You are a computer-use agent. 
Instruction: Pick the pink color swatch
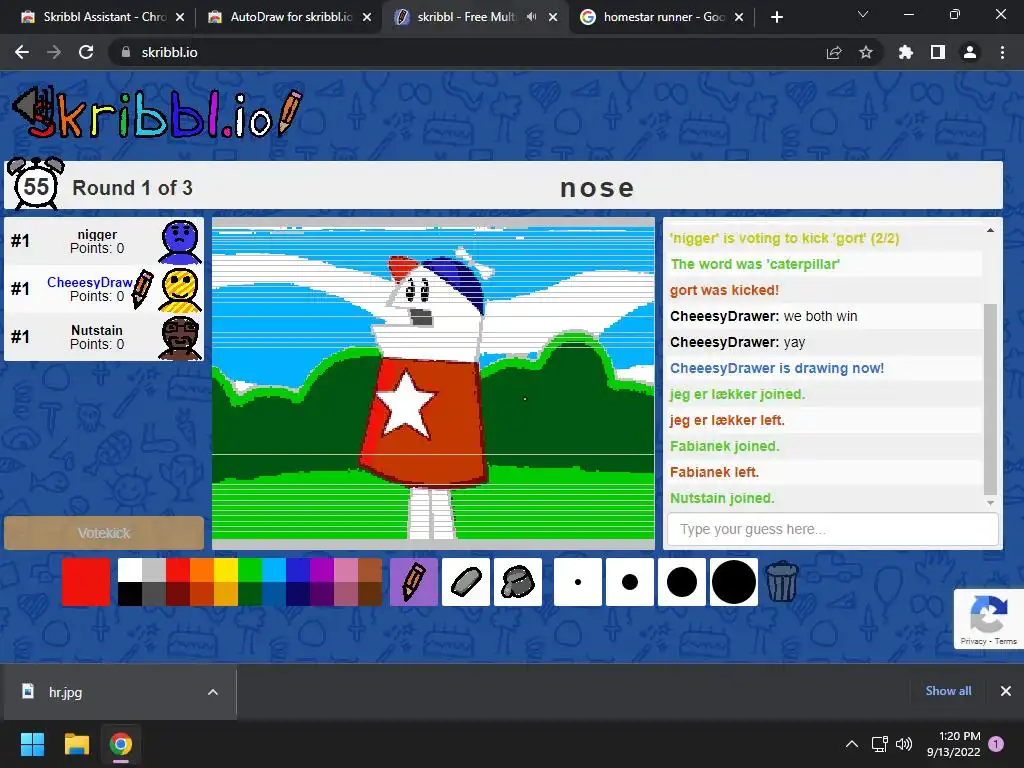point(346,570)
